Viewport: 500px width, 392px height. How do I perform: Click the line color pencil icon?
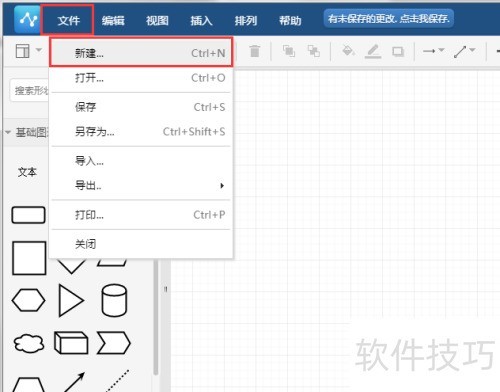click(373, 52)
